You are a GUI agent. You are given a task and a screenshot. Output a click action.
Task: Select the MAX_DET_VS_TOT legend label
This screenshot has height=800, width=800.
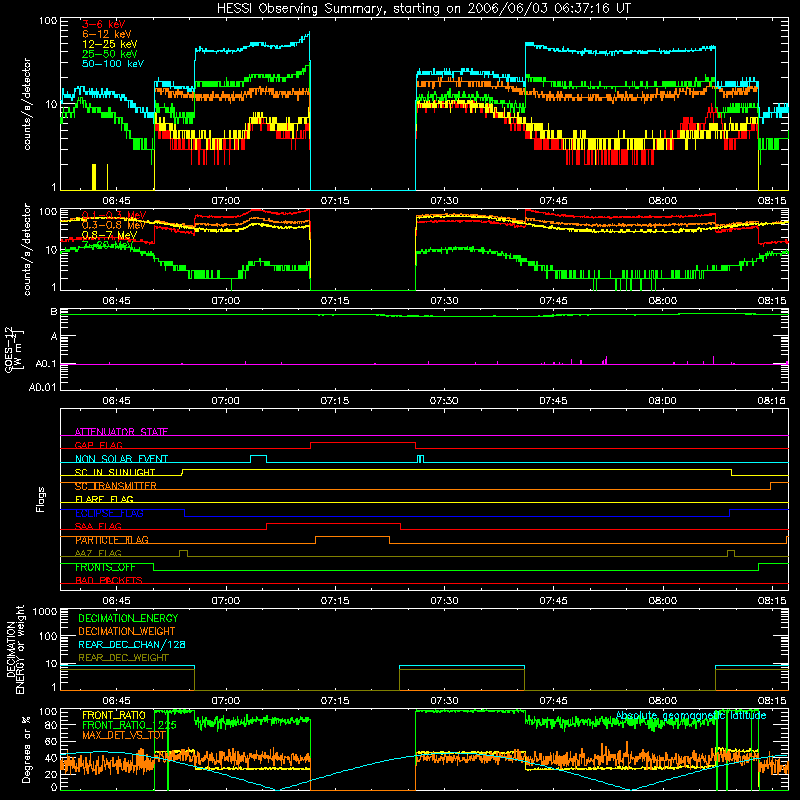(124, 735)
